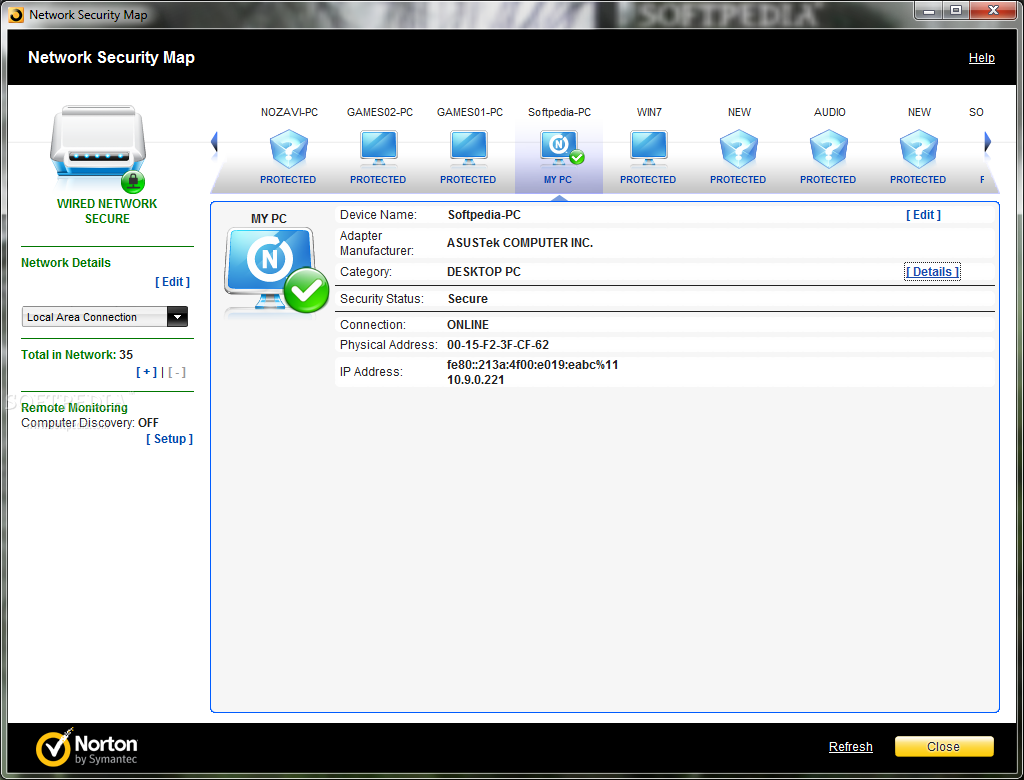Viewport: 1024px width, 780px height.
Task: Edit the Device Name Softpedia-PC
Action: (x=923, y=215)
